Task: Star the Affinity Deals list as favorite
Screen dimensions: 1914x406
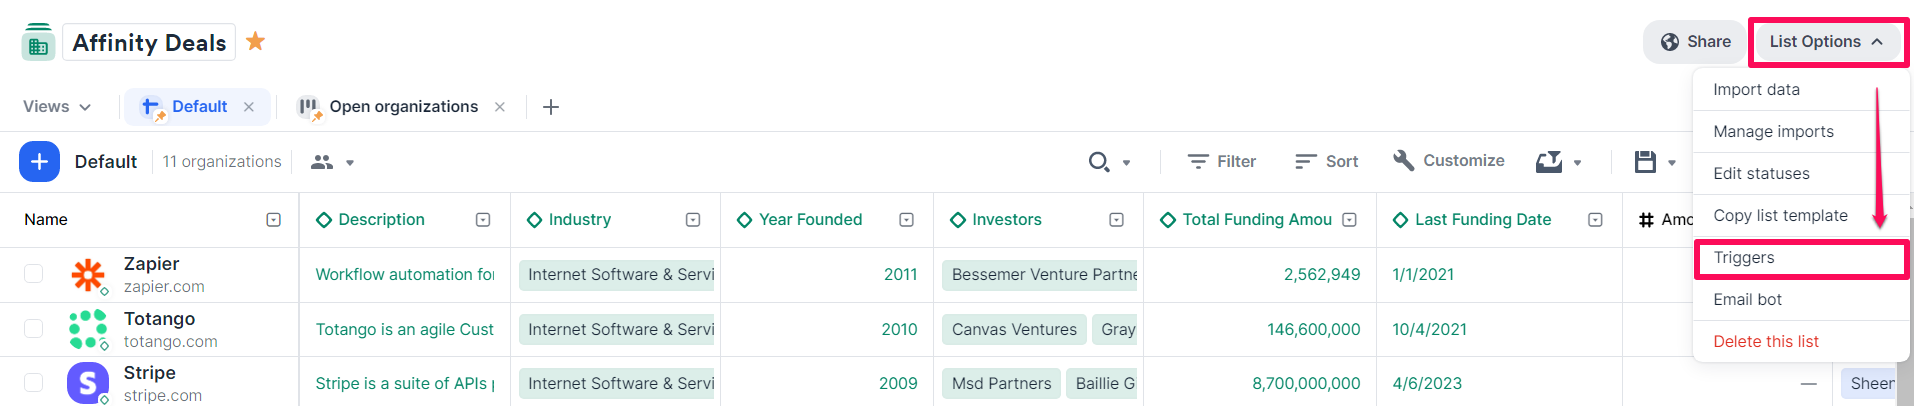Action: coord(256,41)
